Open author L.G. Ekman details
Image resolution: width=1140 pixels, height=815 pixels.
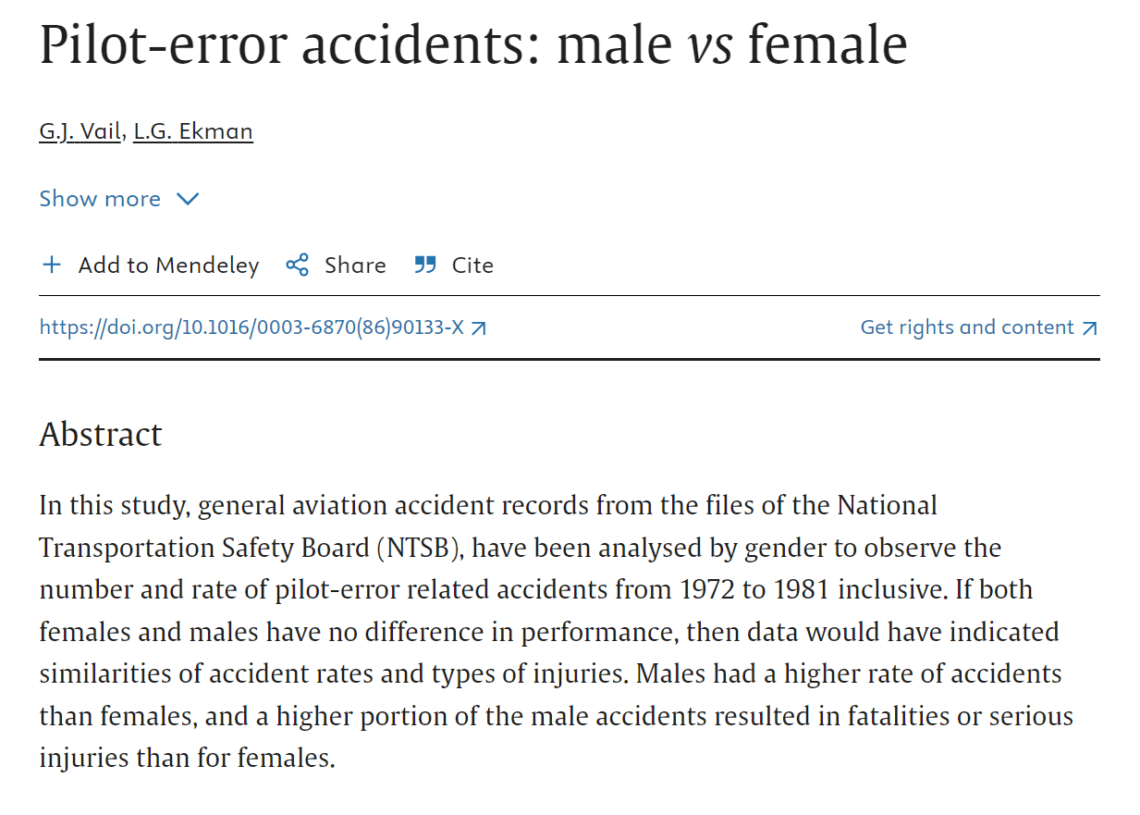point(193,132)
